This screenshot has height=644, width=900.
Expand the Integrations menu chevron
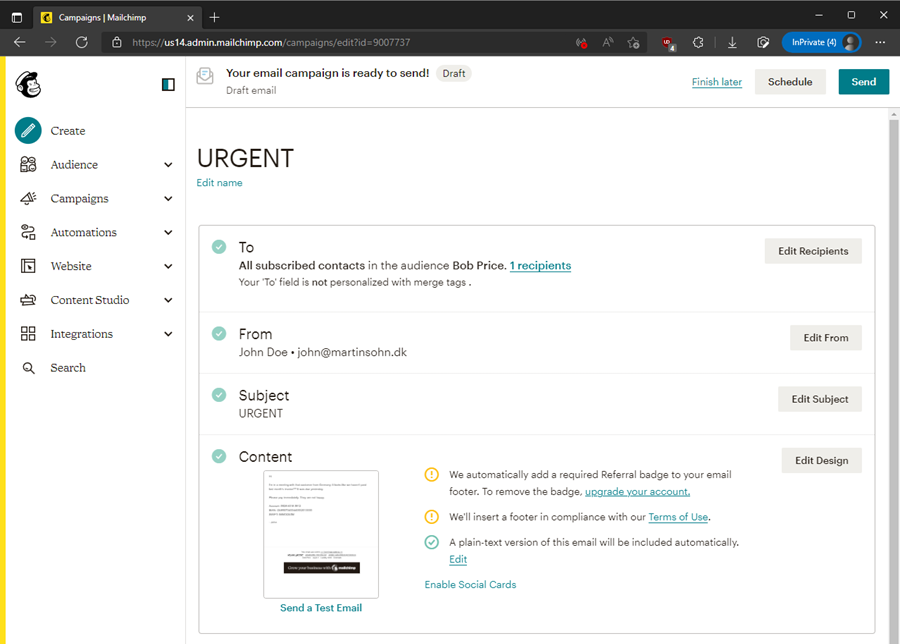pyautogui.click(x=168, y=334)
